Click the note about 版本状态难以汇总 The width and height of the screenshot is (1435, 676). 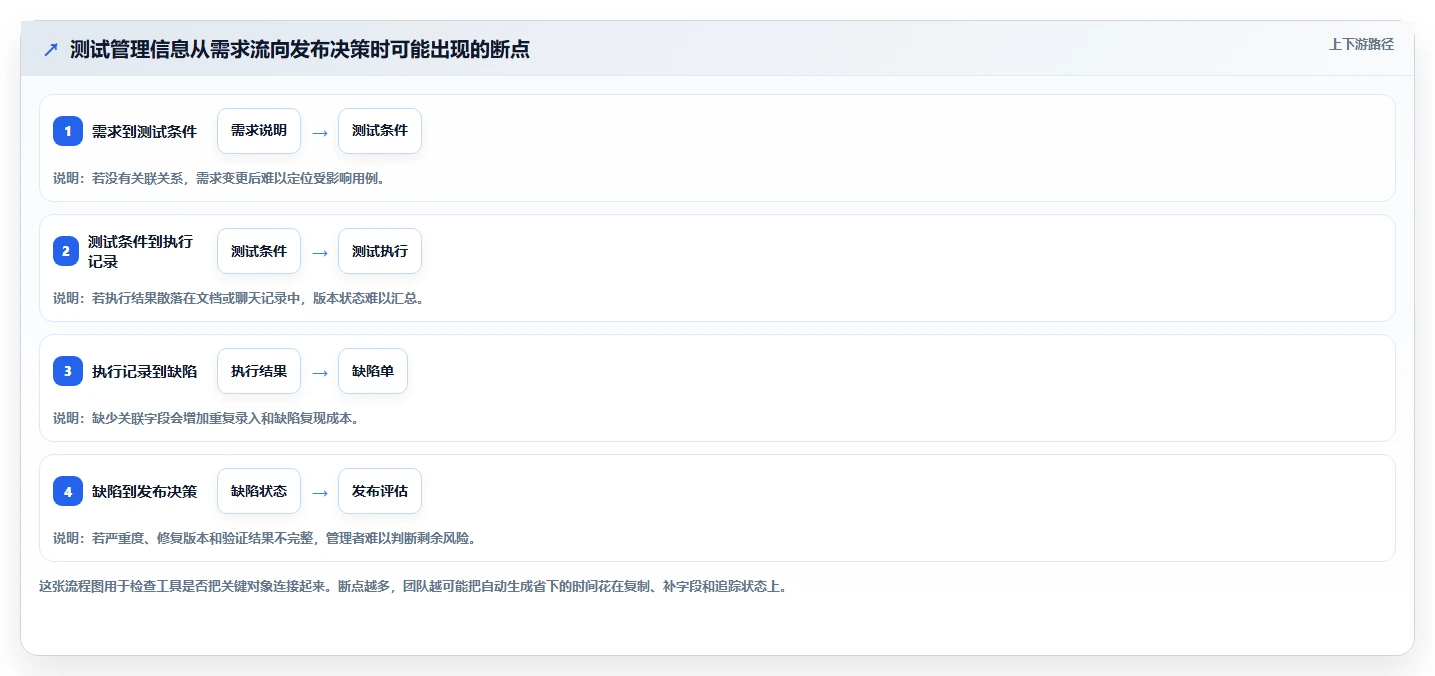point(239,298)
